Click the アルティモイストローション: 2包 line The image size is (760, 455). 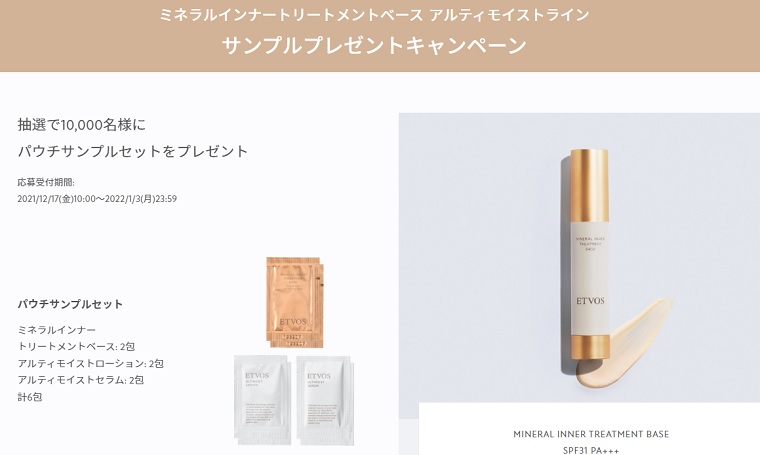91,363
